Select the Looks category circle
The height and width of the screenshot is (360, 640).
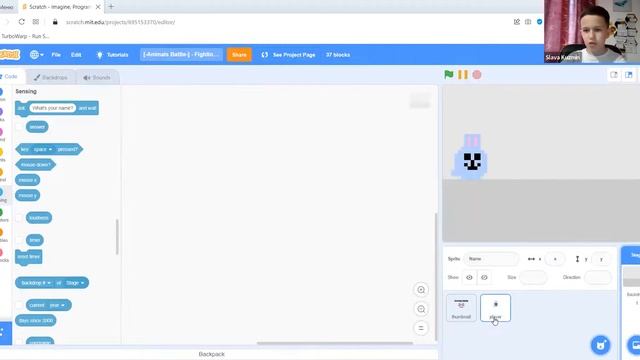tap(1, 112)
